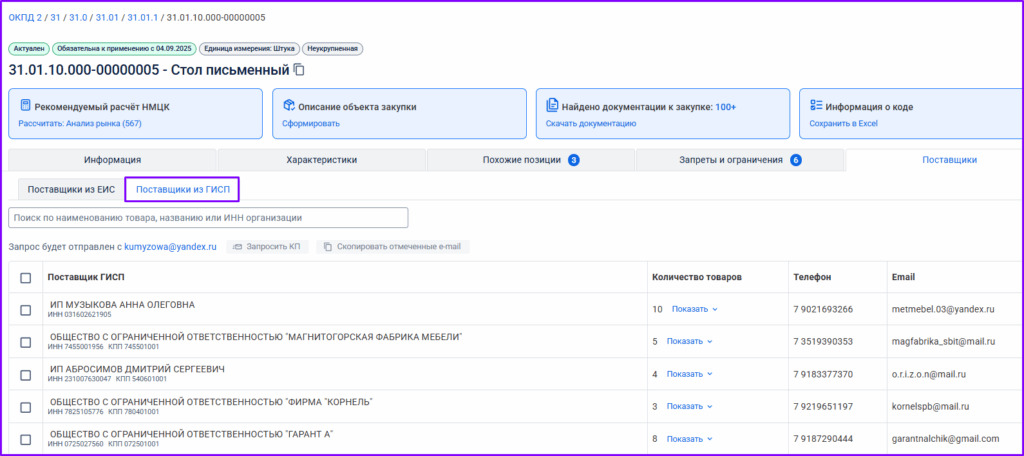Open the Характеристики tab

pyautogui.click(x=321, y=160)
